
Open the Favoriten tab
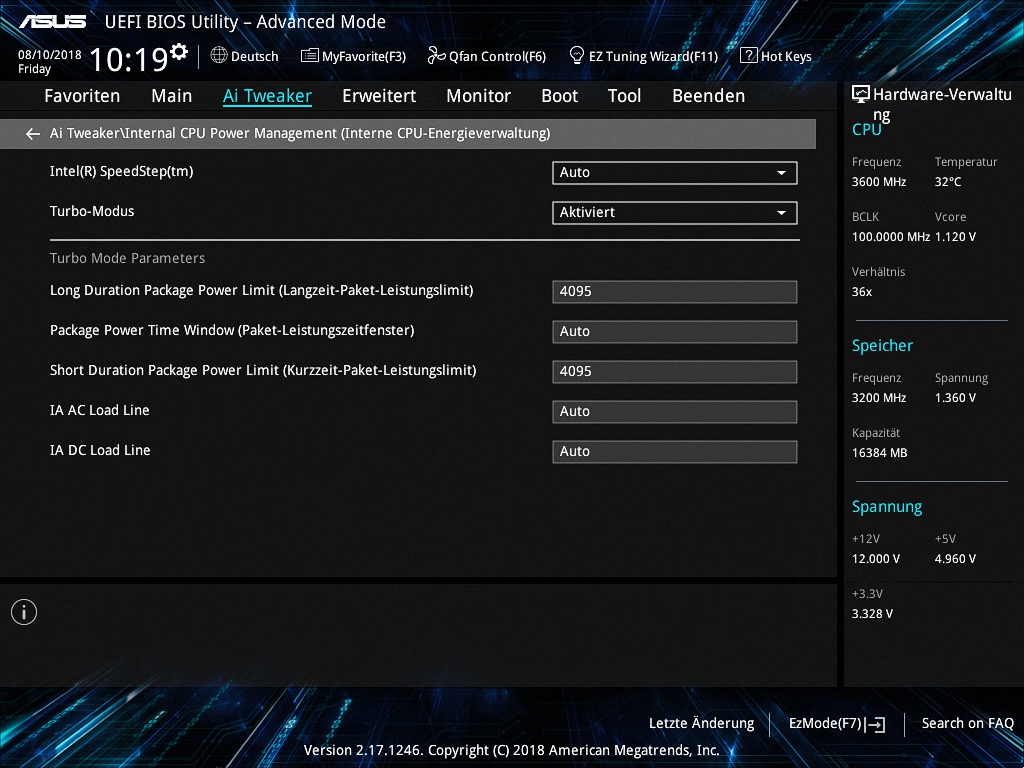[82, 96]
